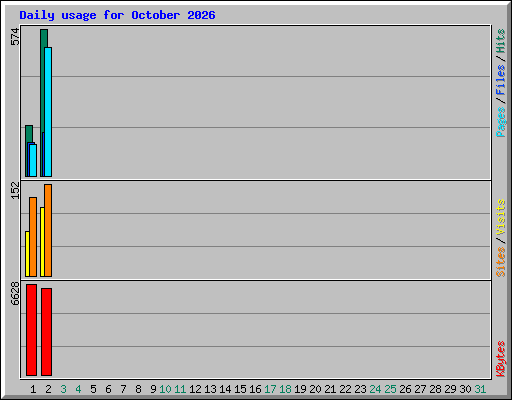
Task: Click the red 'KBytes' legend label
Action: (x=501, y=359)
